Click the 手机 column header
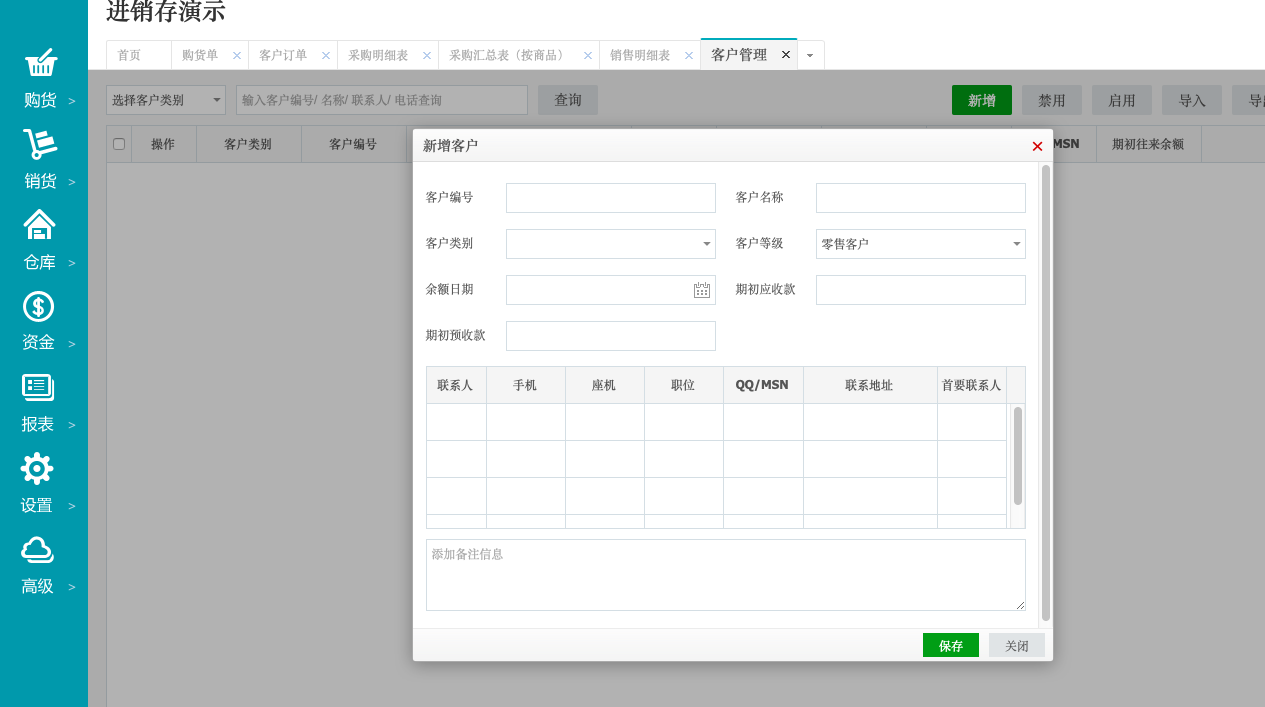The image size is (1265, 707). click(526, 385)
